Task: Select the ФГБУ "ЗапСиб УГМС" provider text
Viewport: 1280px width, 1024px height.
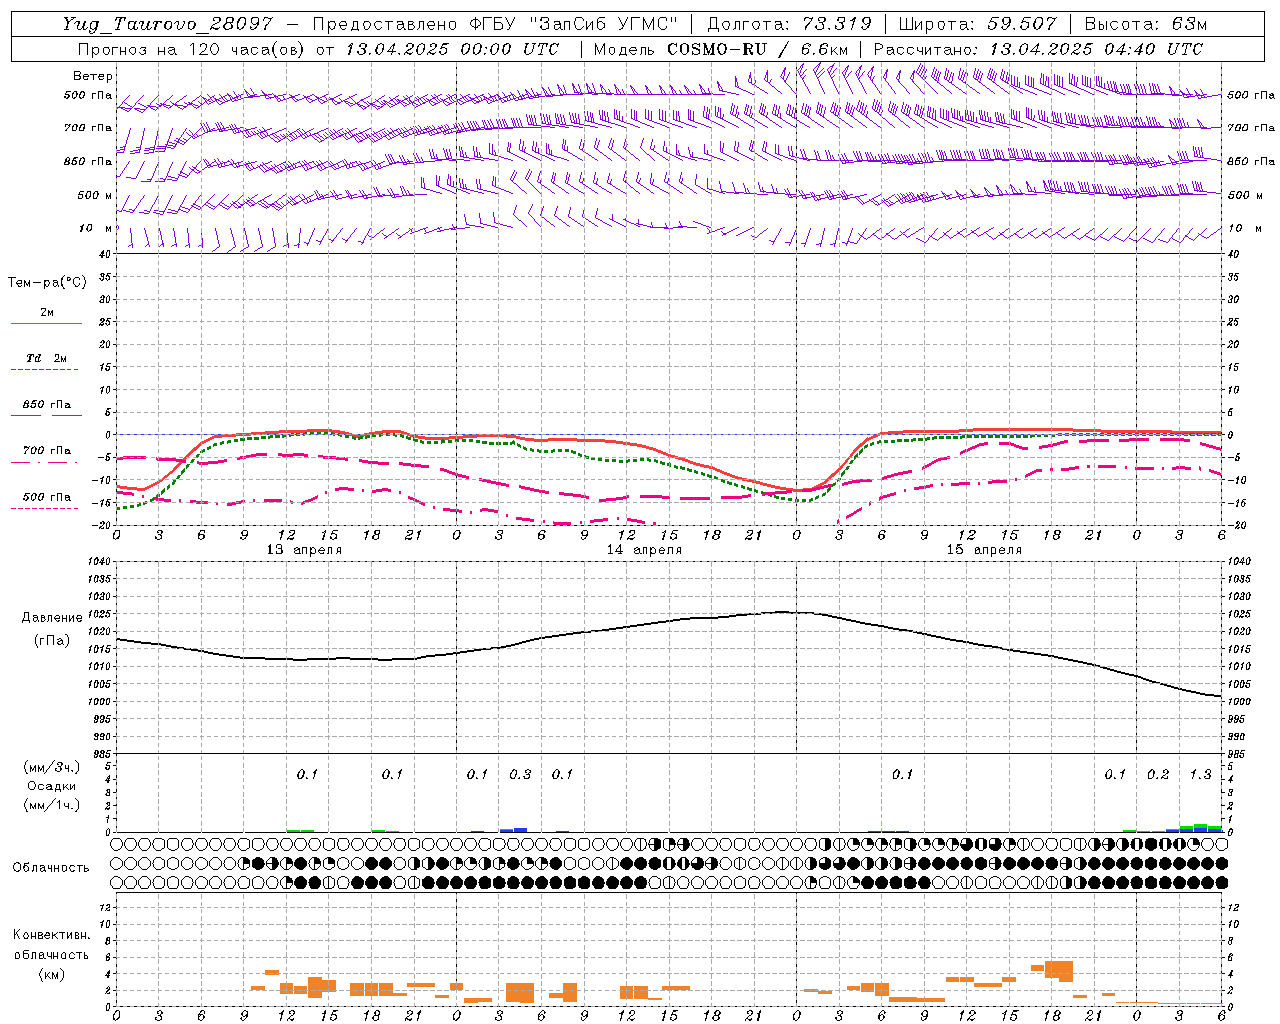Action: 573,24
